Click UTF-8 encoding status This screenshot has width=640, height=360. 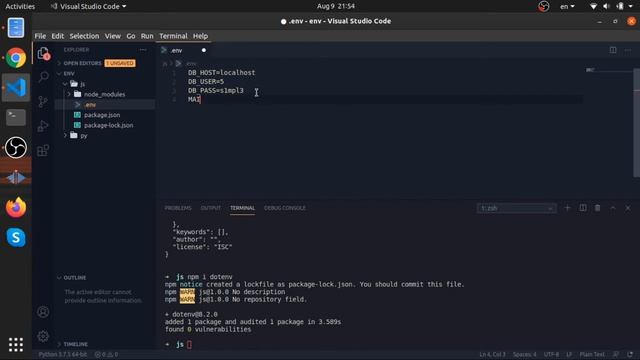551,354
